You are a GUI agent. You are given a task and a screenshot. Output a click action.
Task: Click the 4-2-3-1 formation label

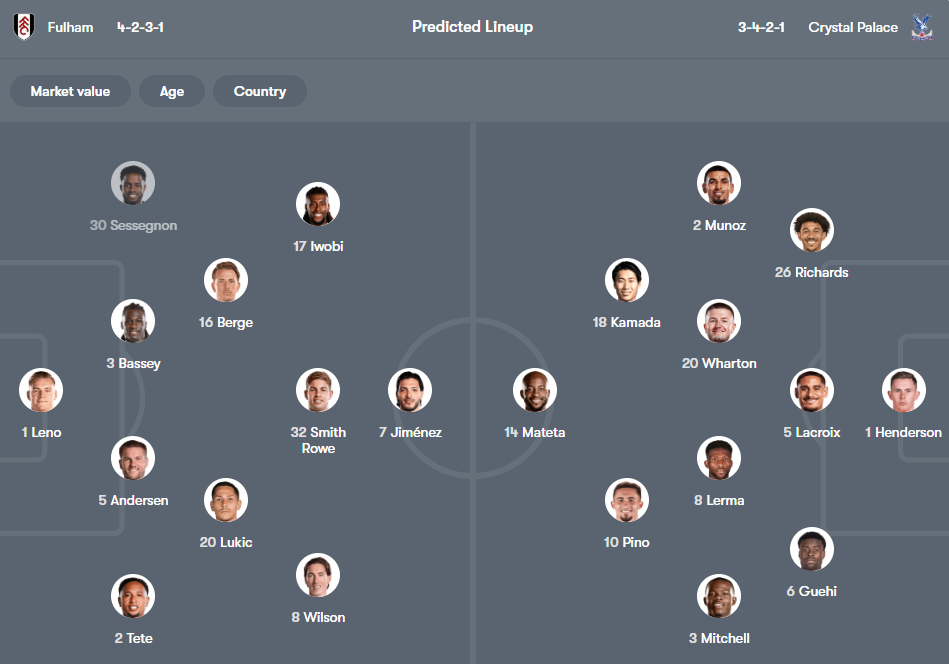pyautogui.click(x=139, y=27)
